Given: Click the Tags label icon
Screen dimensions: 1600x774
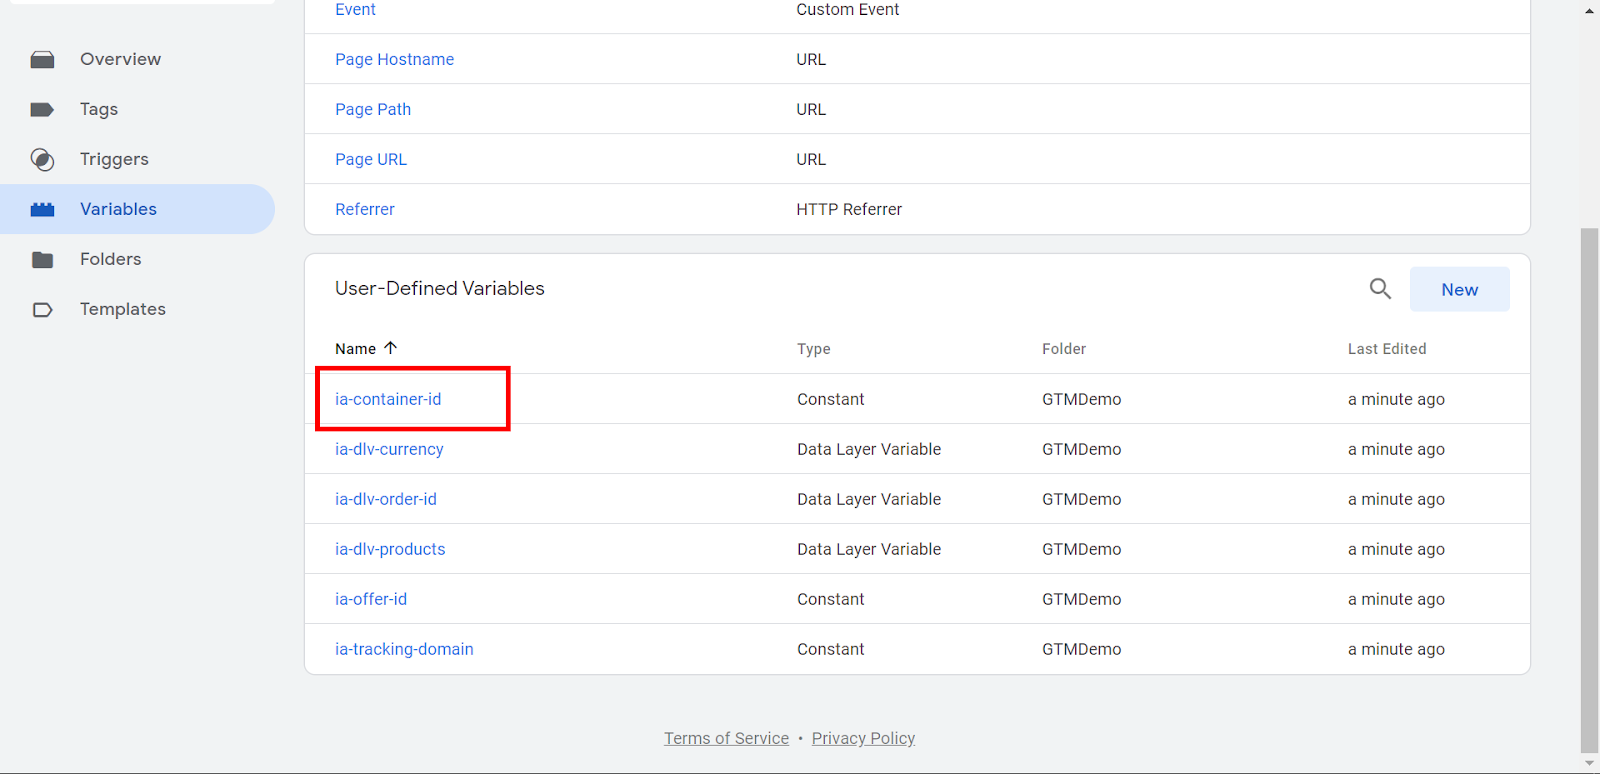Looking at the screenshot, I should [x=42, y=110].
